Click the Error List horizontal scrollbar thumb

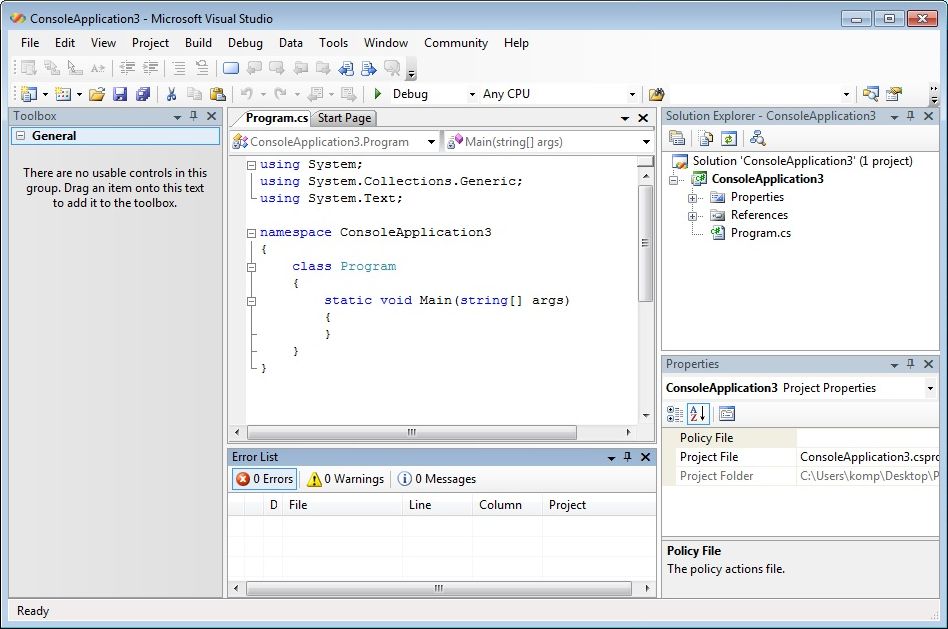click(x=439, y=588)
